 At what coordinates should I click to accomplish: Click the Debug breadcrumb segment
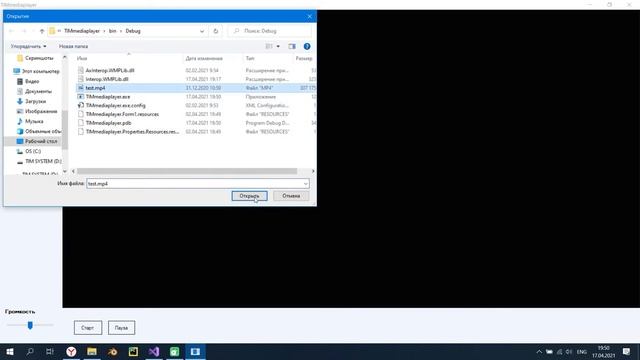pos(133,31)
